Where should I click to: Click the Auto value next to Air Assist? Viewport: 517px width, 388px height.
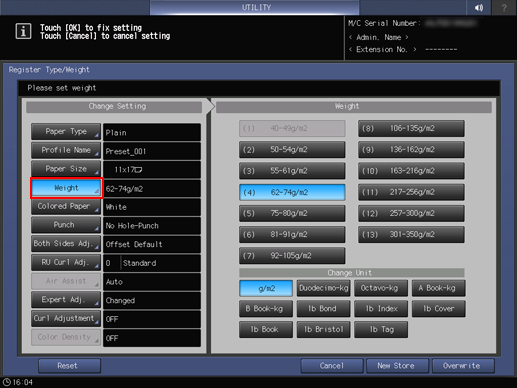pyautogui.click(x=152, y=282)
